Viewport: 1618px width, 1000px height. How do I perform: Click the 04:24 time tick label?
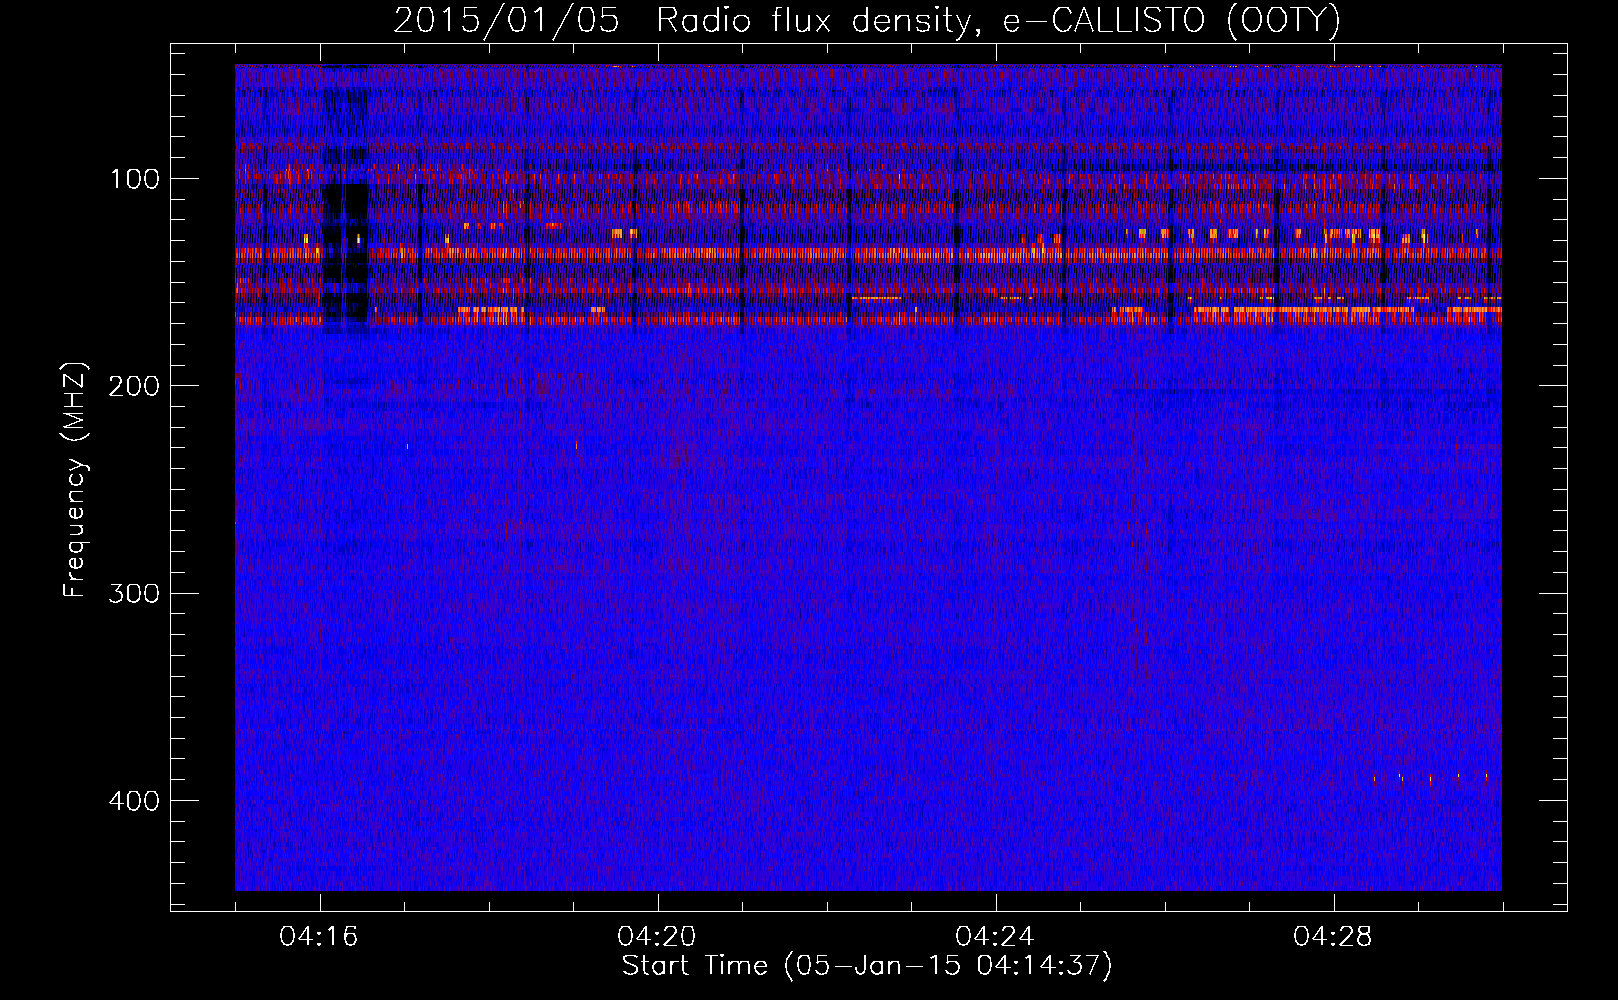click(x=995, y=937)
